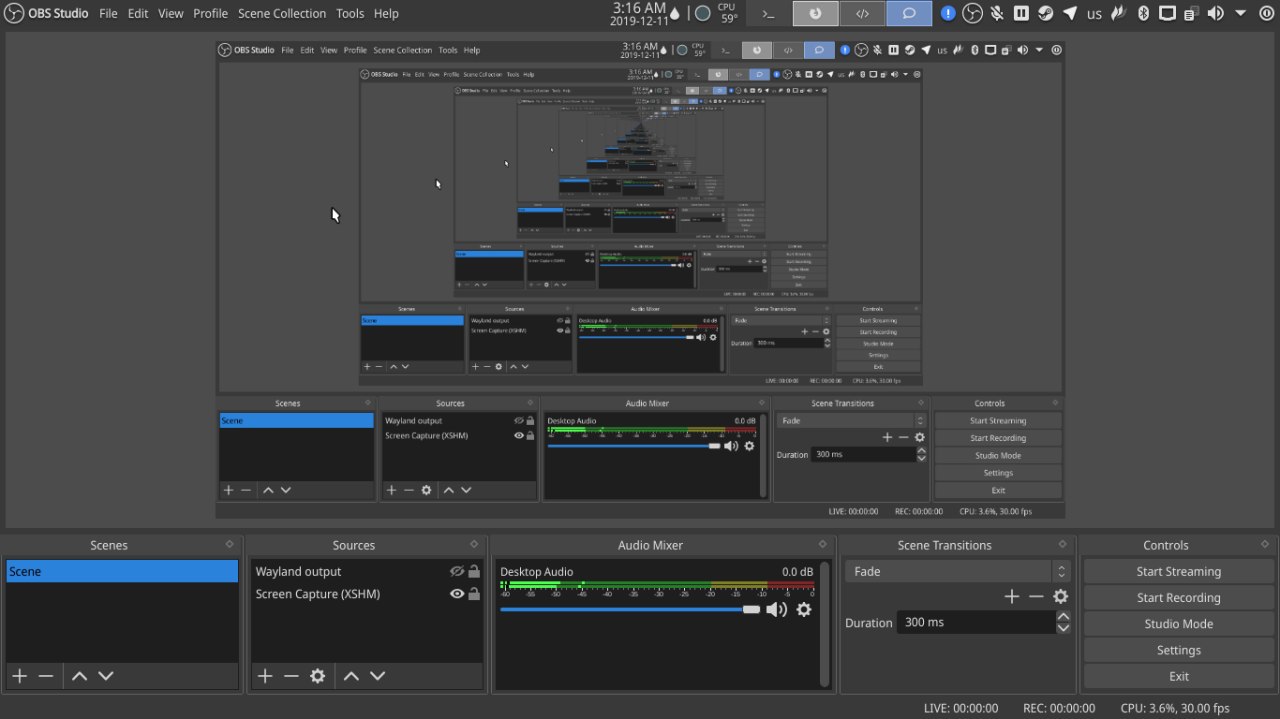Undock the Scenes panel with its float icon
This screenshot has width=1280, height=719.
[229, 544]
